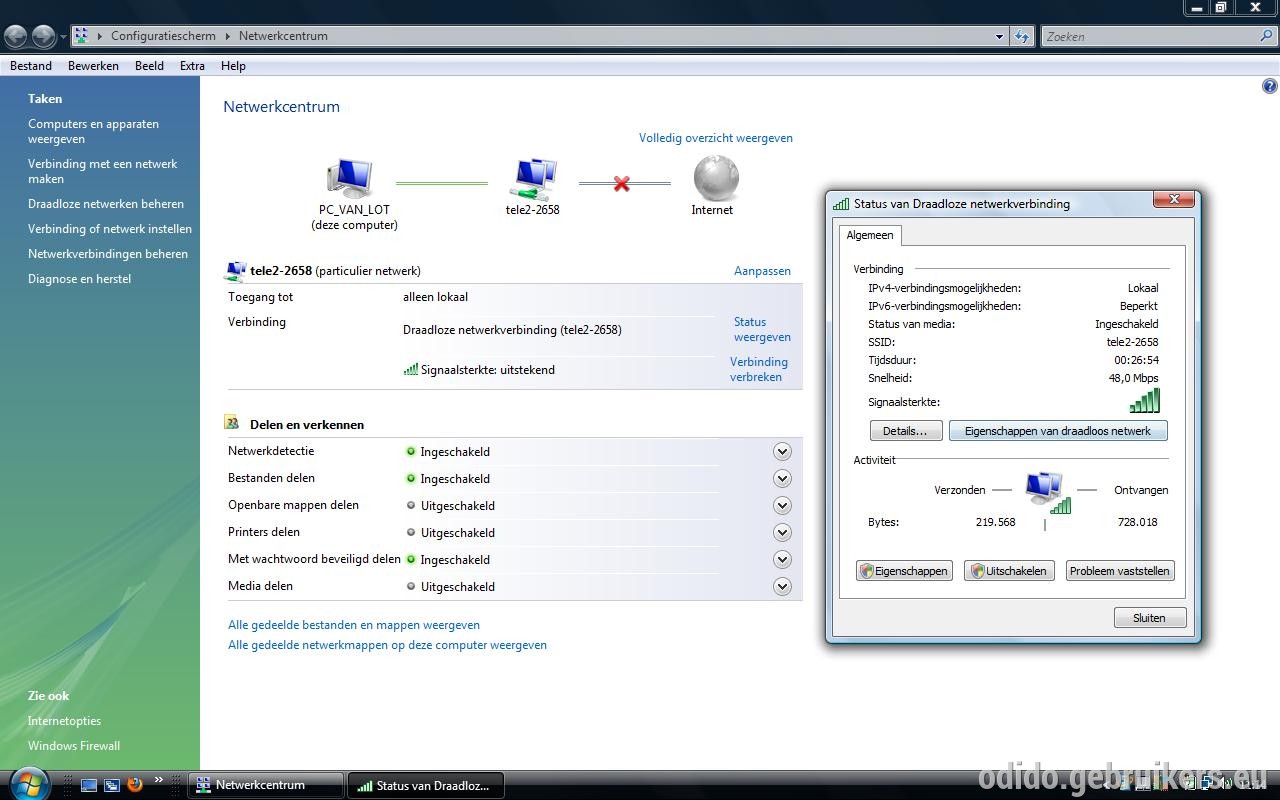This screenshot has width=1280, height=800.
Task: Open Volledig overzicht weergeven link
Action: [x=716, y=138]
